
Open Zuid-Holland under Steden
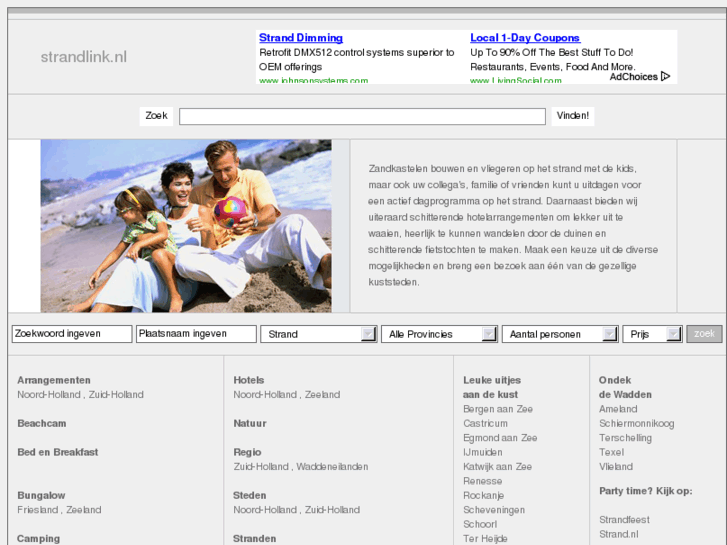point(332,509)
